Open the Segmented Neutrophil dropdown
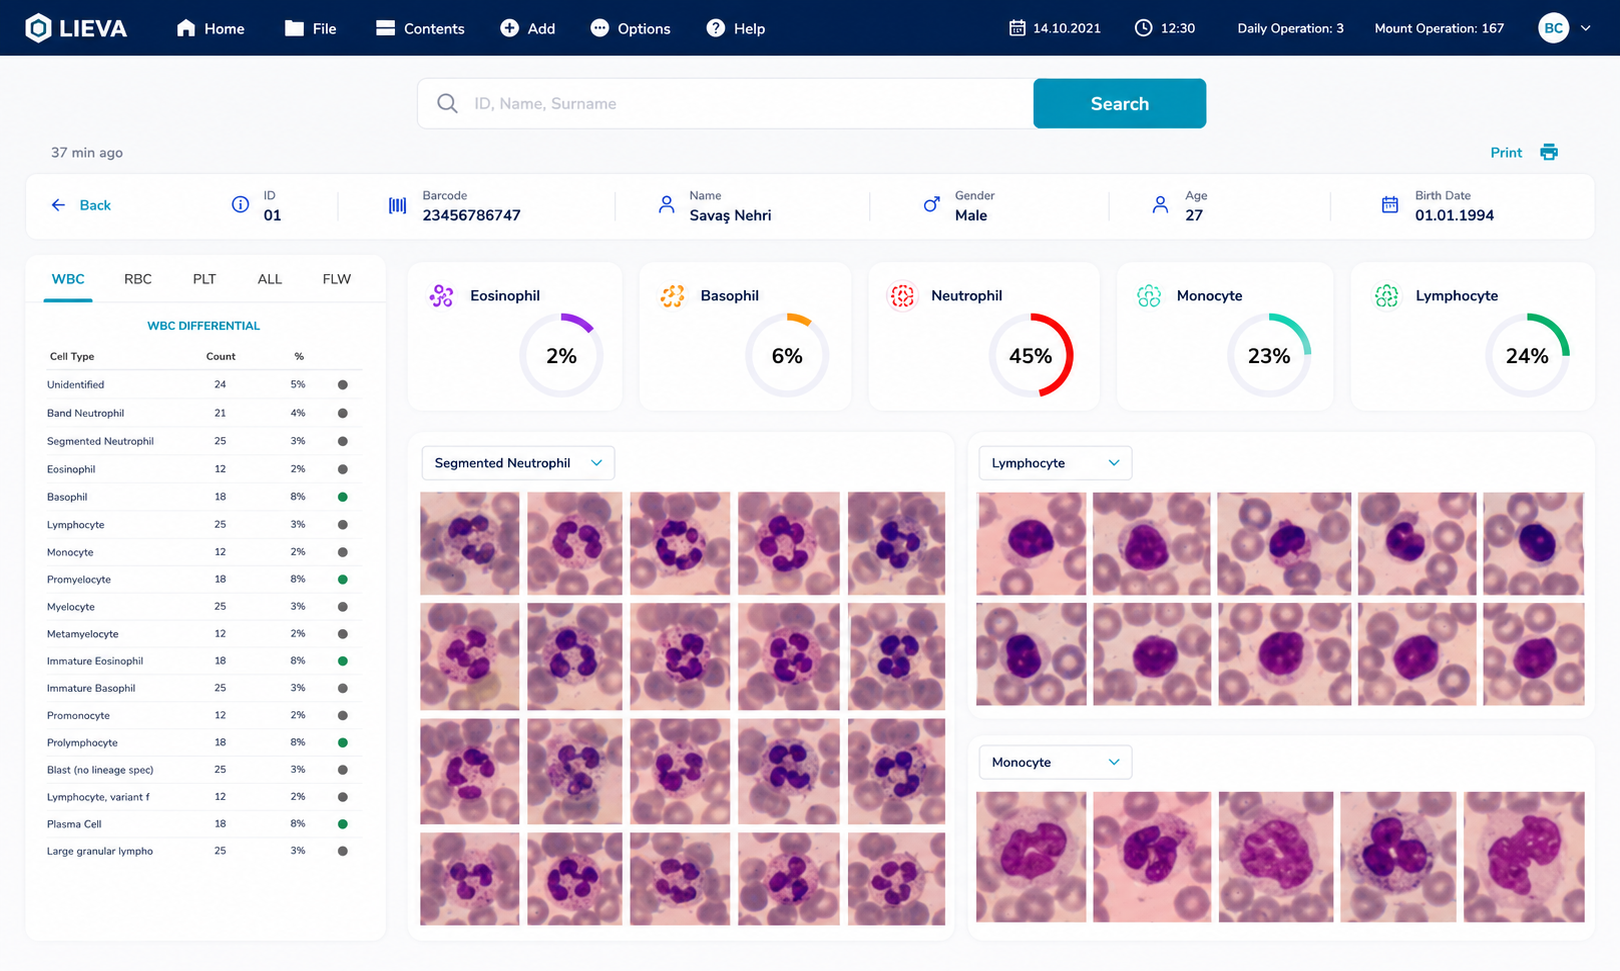1620x971 pixels. pyautogui.click(x=518, y=463)
